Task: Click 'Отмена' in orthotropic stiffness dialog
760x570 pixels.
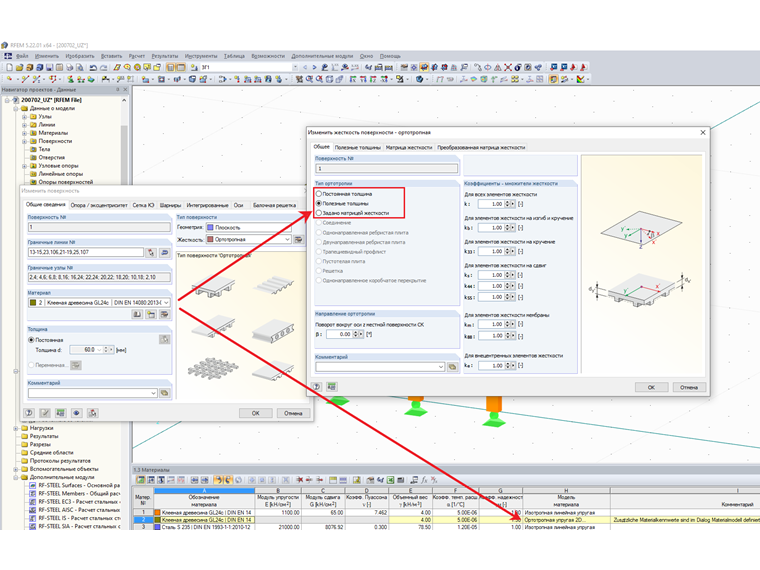Action: (x=689, y=387)
